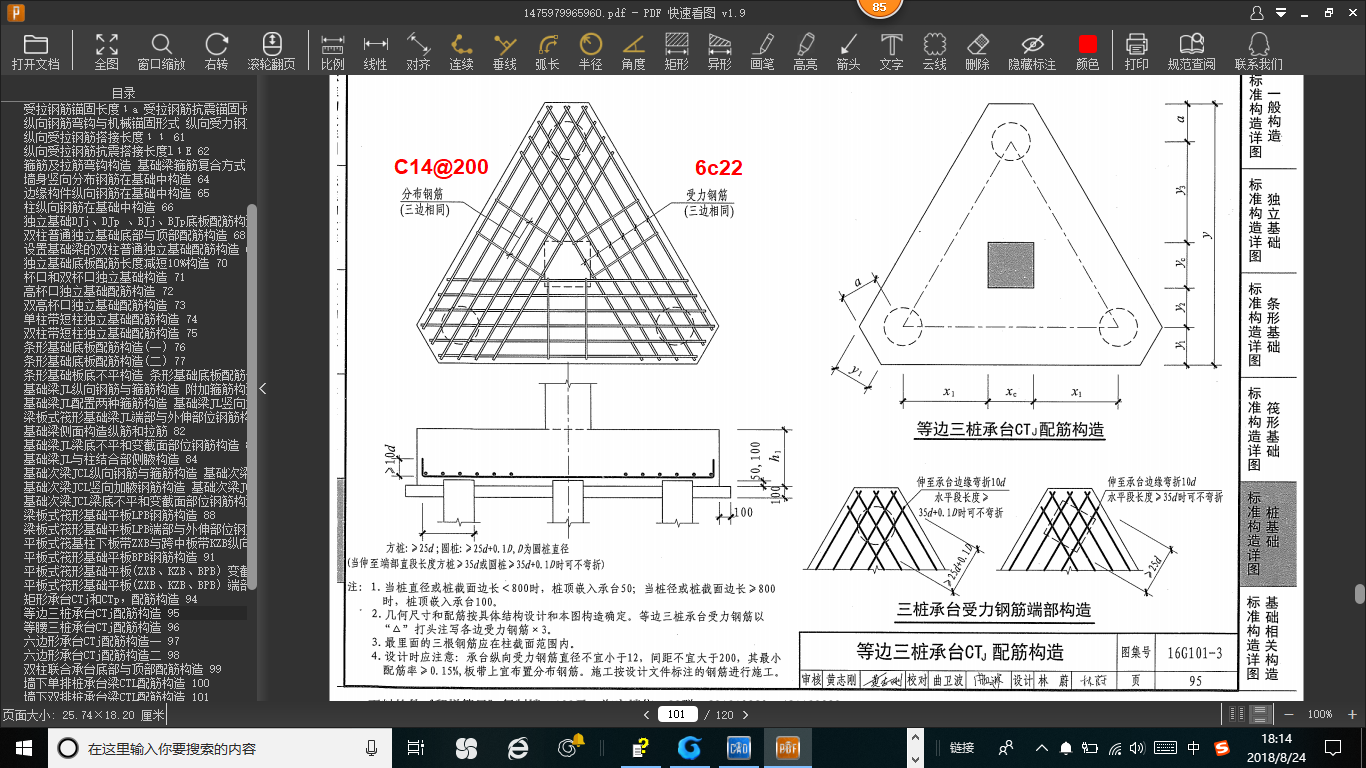Viewport: 1366px width, 768px height.
Task: Click the 全图 full view tool
Action: coord(107,51)
